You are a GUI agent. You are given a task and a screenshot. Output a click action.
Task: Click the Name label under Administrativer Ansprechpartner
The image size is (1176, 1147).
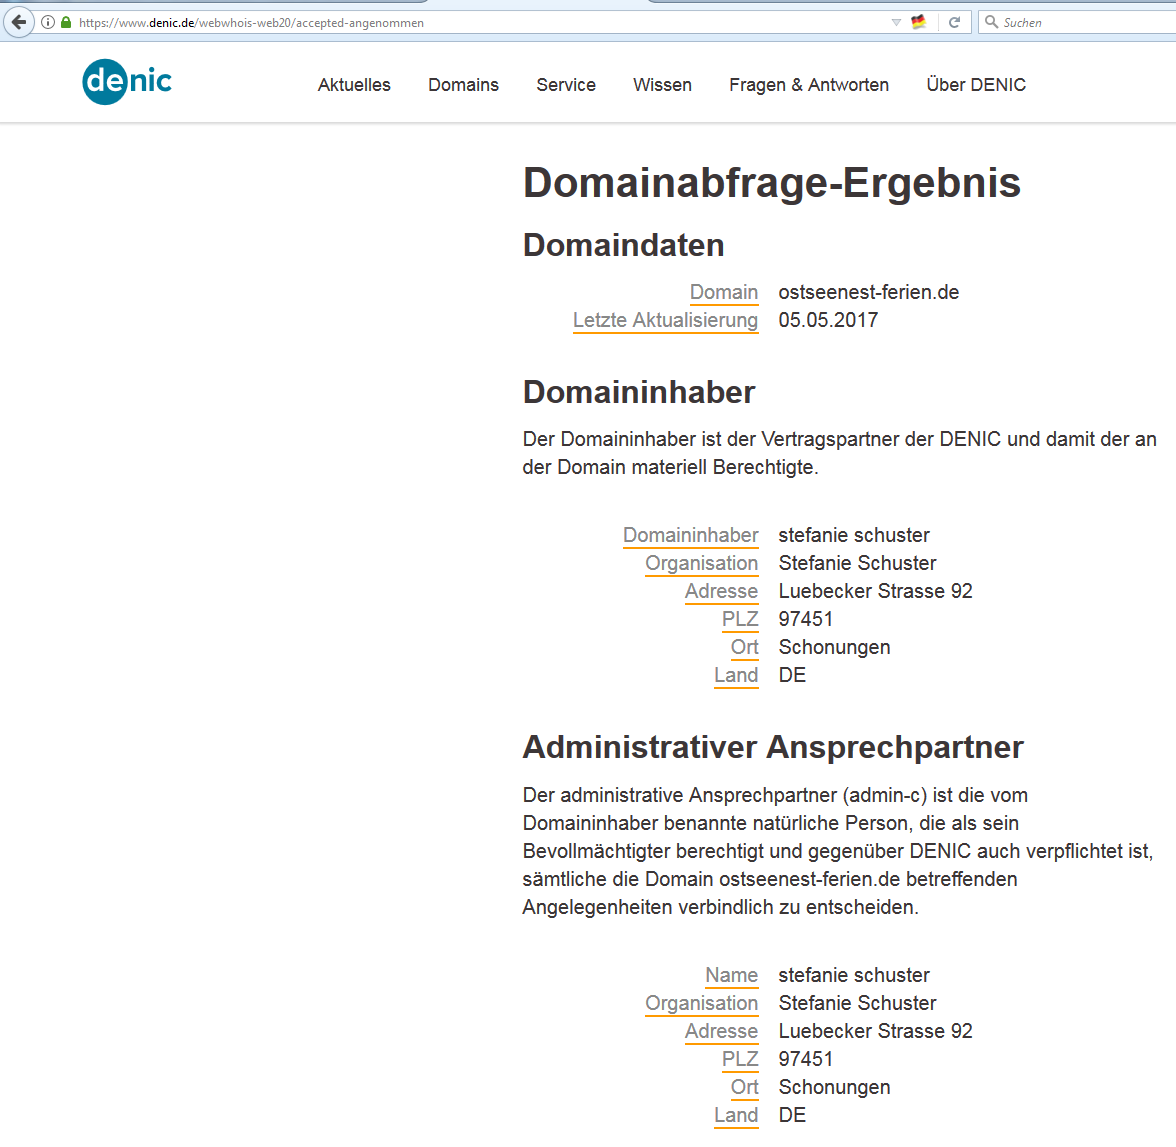[x=731, y=975]
